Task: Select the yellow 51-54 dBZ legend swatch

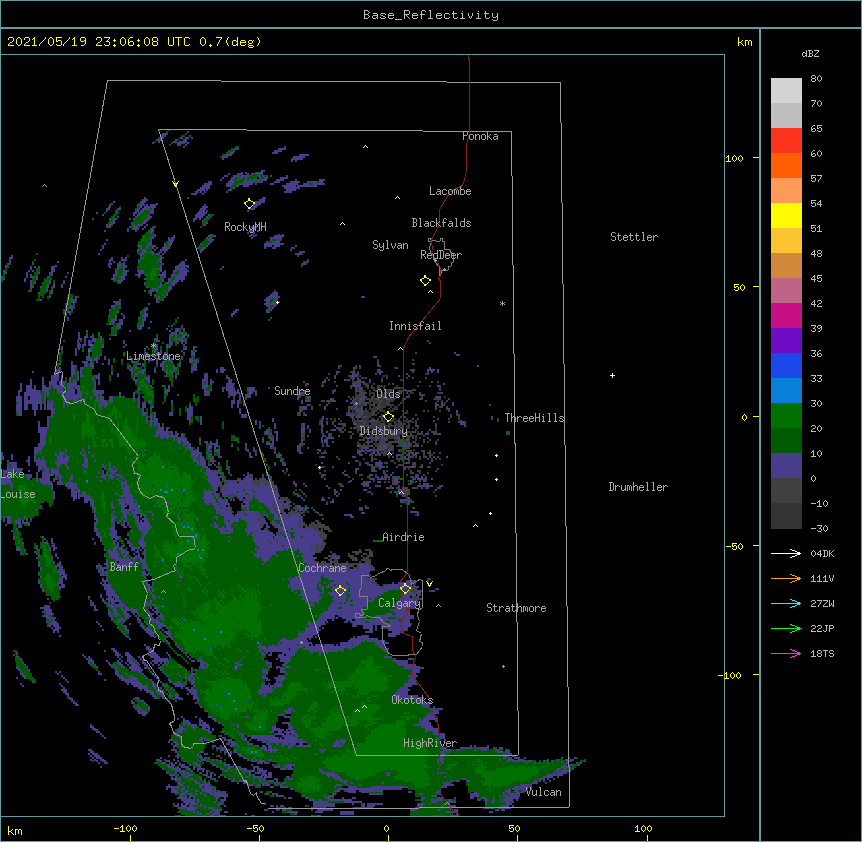Action: pyautogui.click(x=786, y=215)
